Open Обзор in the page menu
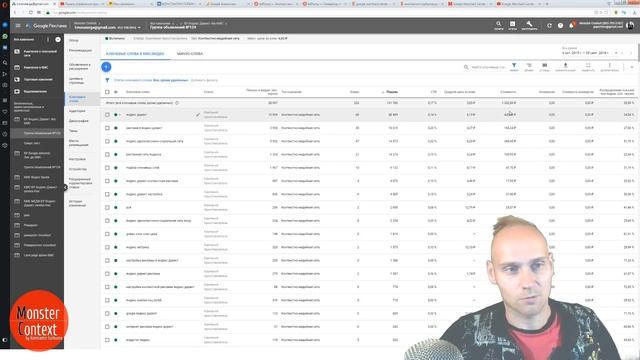This screenshot has height=360, width=640. click(74, 40)
